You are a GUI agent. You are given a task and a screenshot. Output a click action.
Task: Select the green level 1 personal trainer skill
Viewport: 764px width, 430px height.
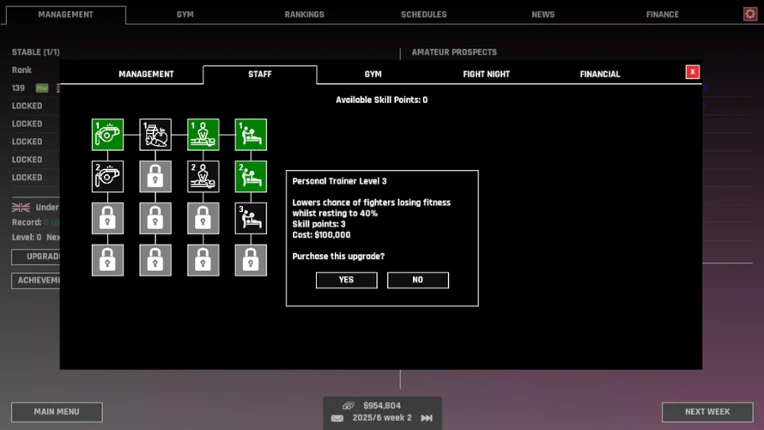coord(251,134)
